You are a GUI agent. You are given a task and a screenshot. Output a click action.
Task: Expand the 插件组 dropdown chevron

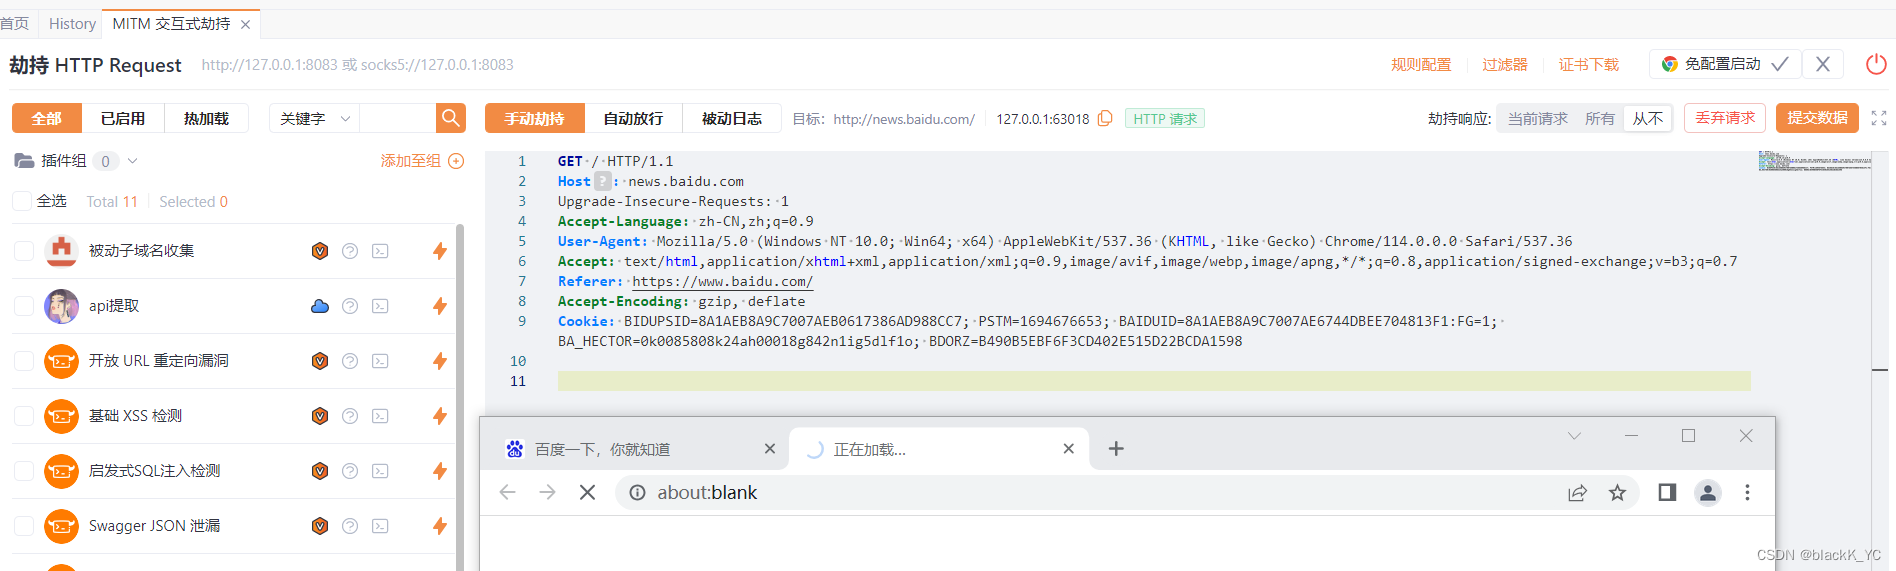(x=132, y=161)
